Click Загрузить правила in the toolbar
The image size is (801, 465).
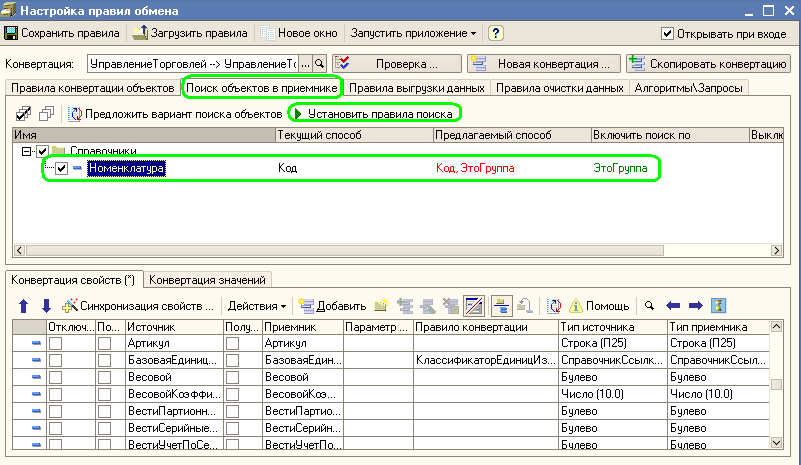[x=190, y=33]
